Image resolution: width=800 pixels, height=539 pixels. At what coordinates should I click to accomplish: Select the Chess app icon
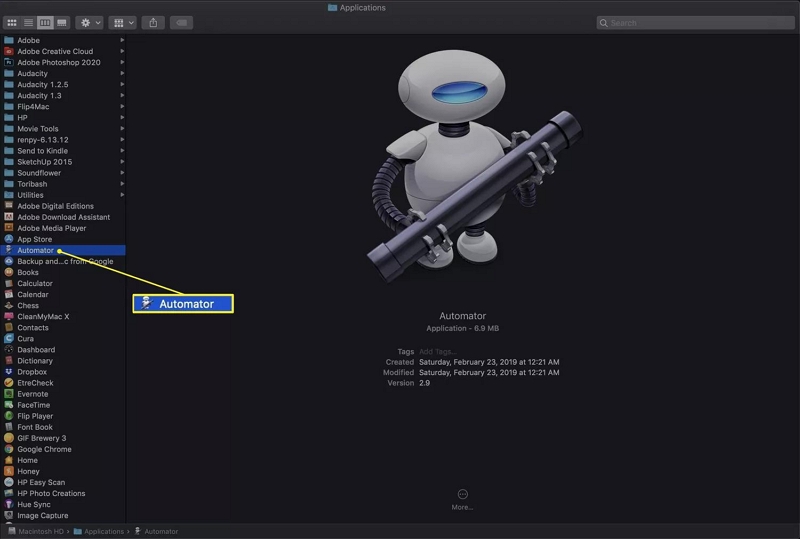point(9,305)
